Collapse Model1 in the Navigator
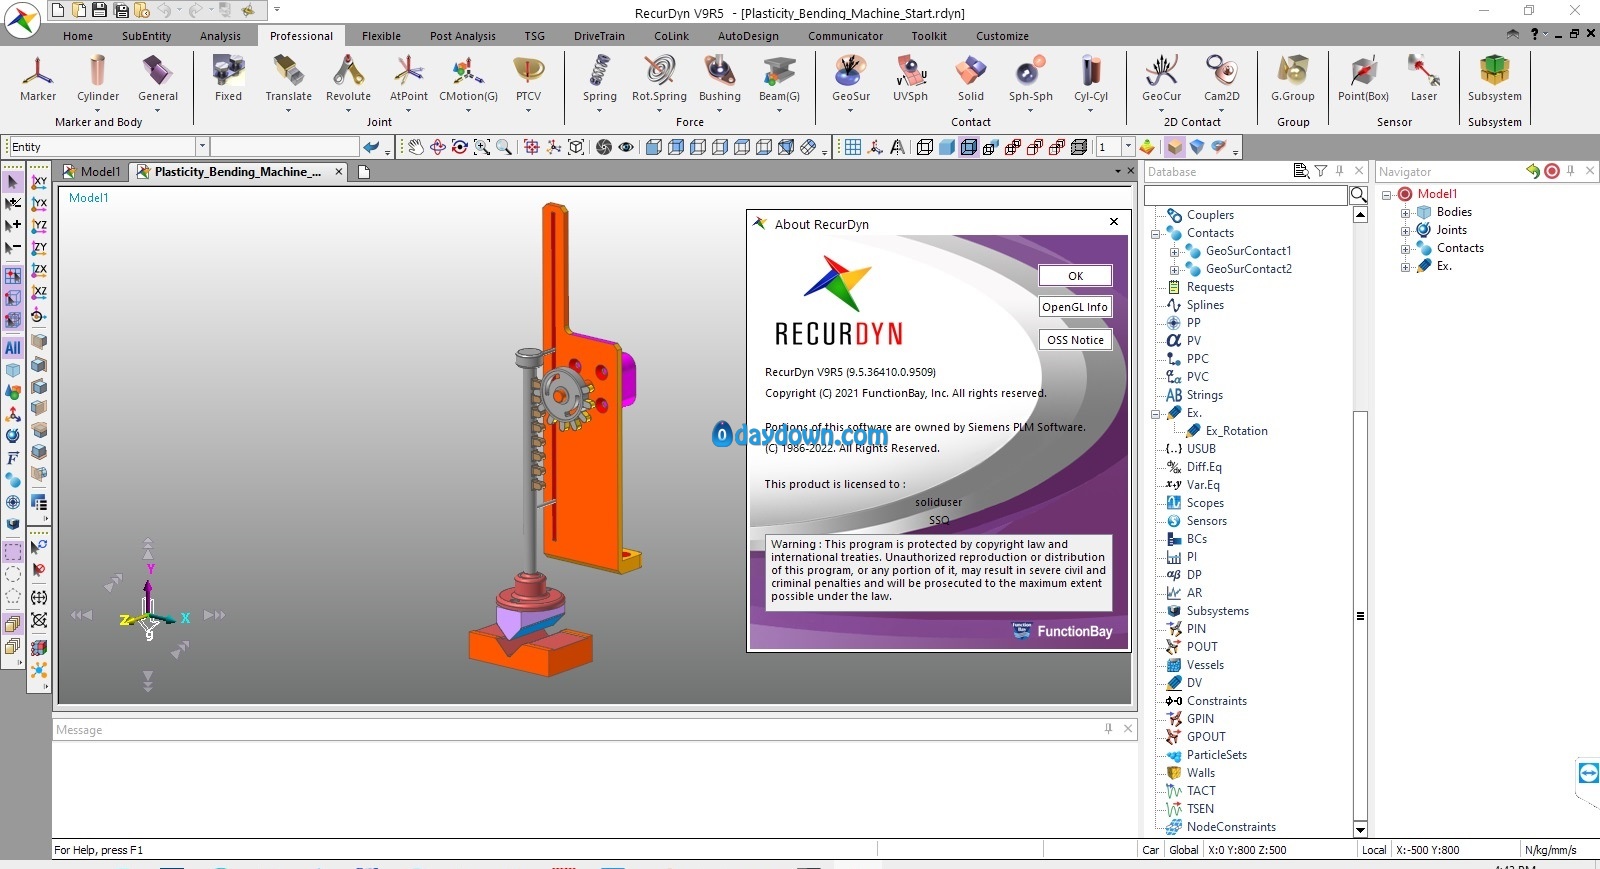The image size is (1600, 869). (x=1386, y=194)
